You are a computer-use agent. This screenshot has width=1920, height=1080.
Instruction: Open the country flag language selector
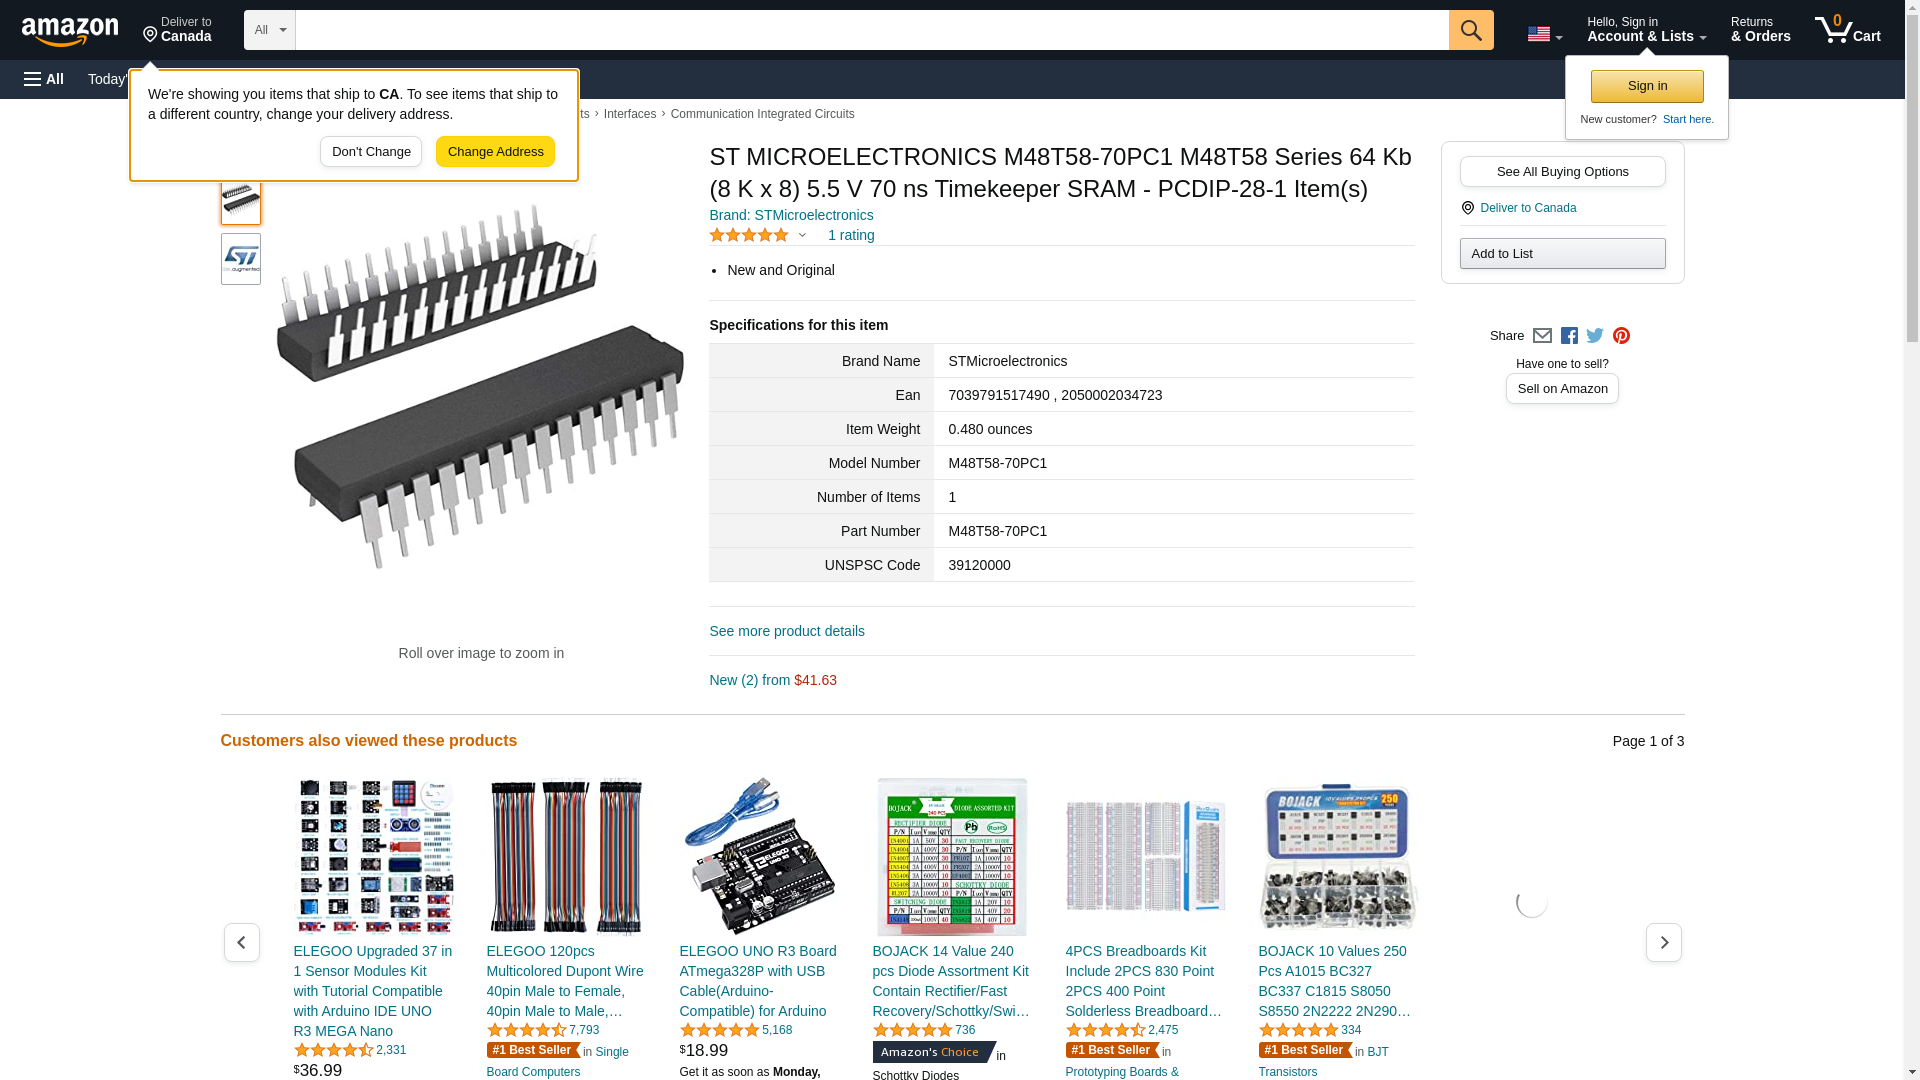[1544, 35]
